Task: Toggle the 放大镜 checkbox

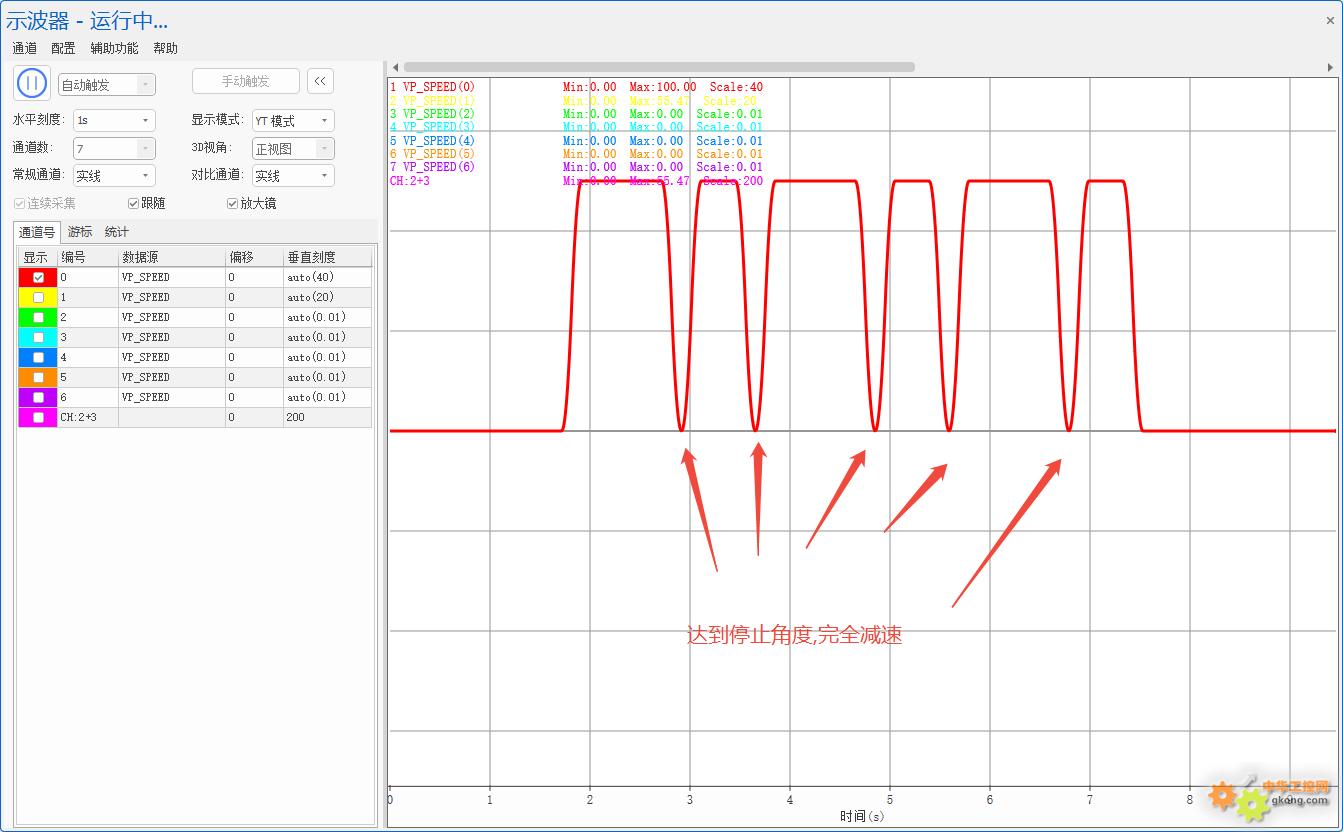Action: tap(233, 203)
